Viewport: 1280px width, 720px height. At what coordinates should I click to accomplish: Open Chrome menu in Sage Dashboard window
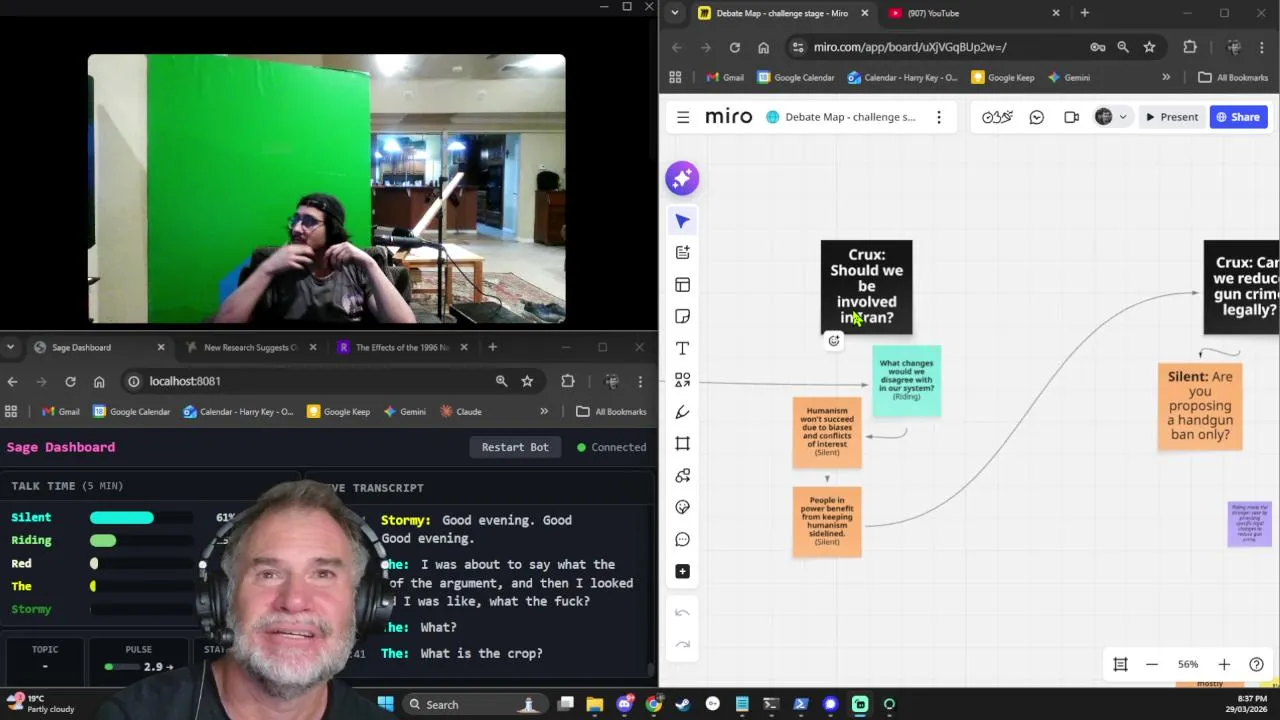(x=640, y=381)
